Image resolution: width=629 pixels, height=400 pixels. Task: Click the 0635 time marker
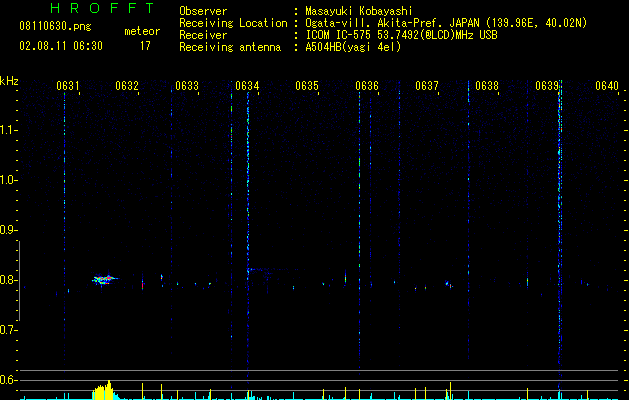click(307, 86)
